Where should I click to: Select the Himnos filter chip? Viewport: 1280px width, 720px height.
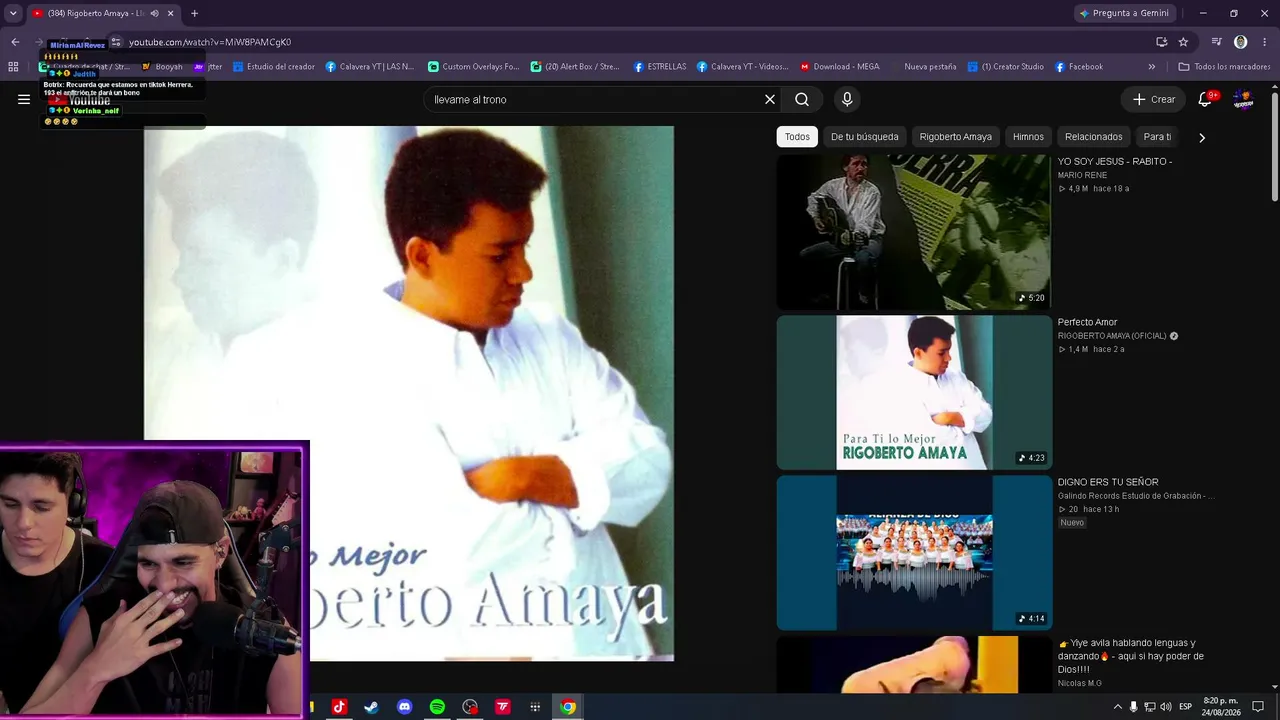tap(1028, 137)
